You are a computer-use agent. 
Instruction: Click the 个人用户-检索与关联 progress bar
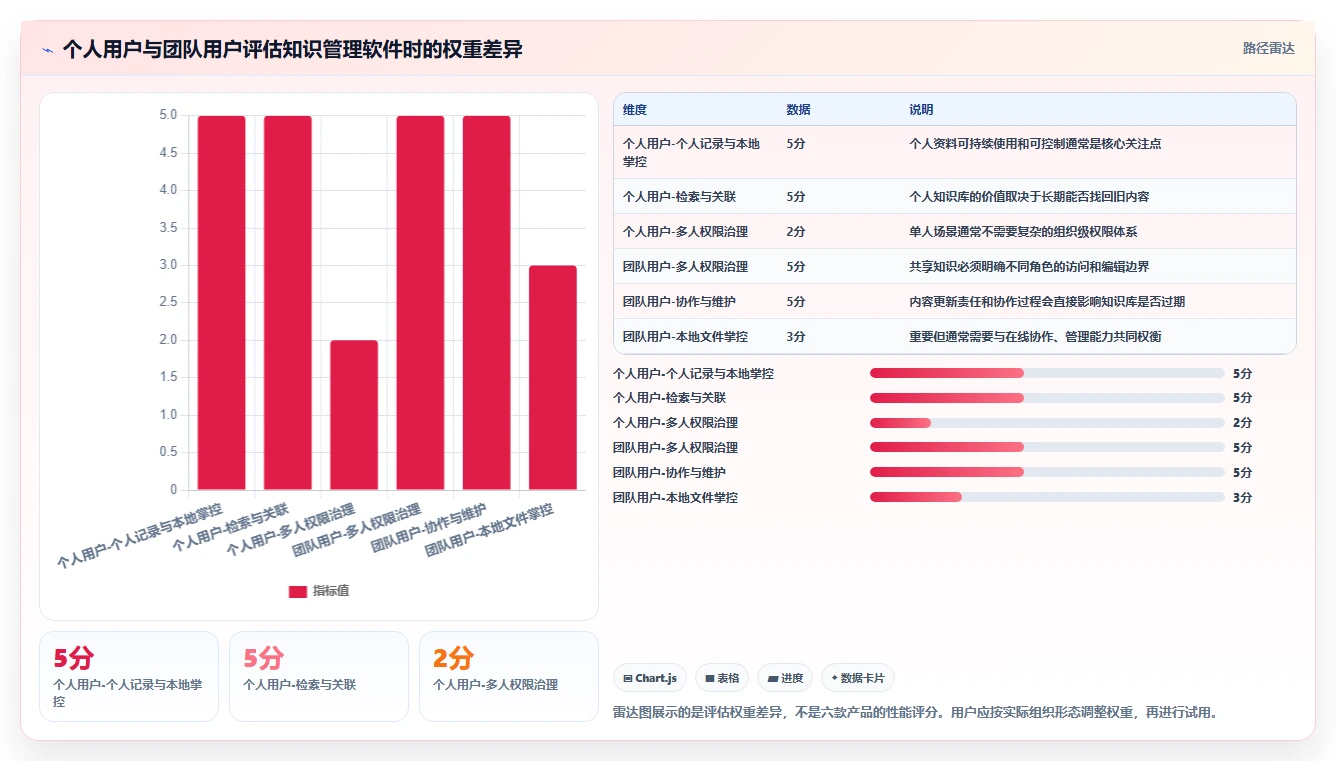pos(1047,398)
